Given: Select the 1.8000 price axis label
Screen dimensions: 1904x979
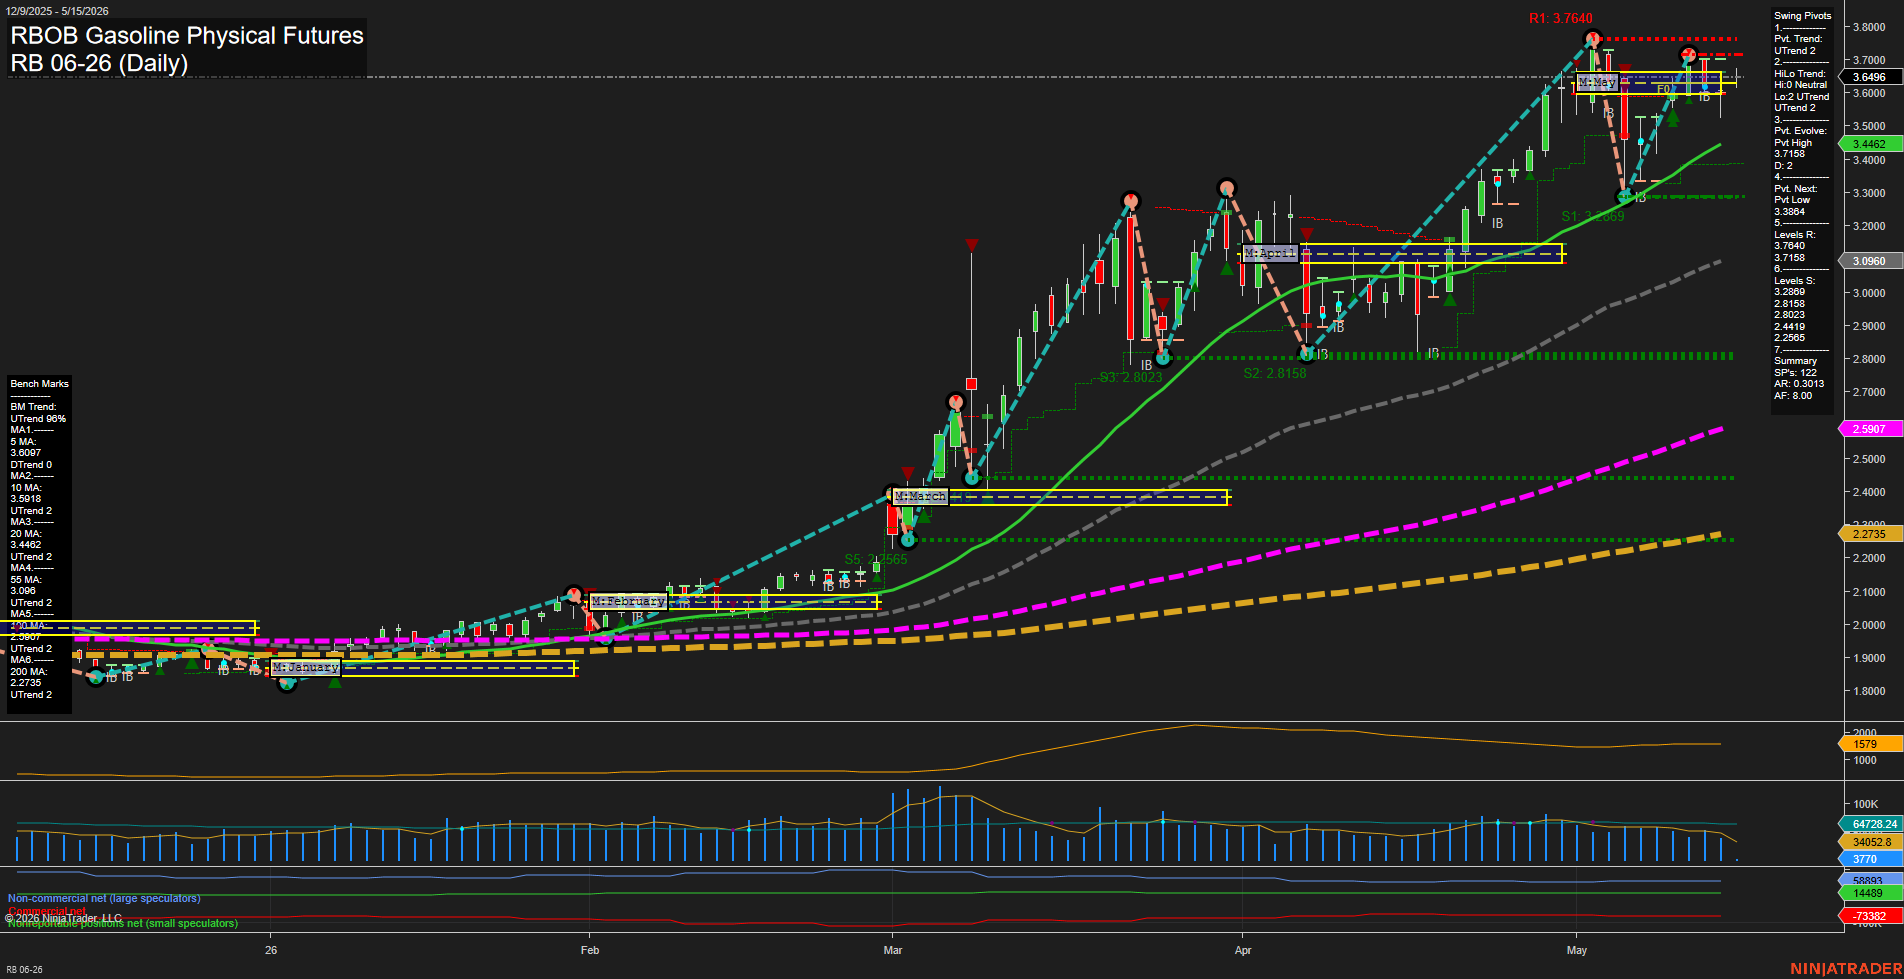Looking at the screenshot, I should coord(1869,691).
